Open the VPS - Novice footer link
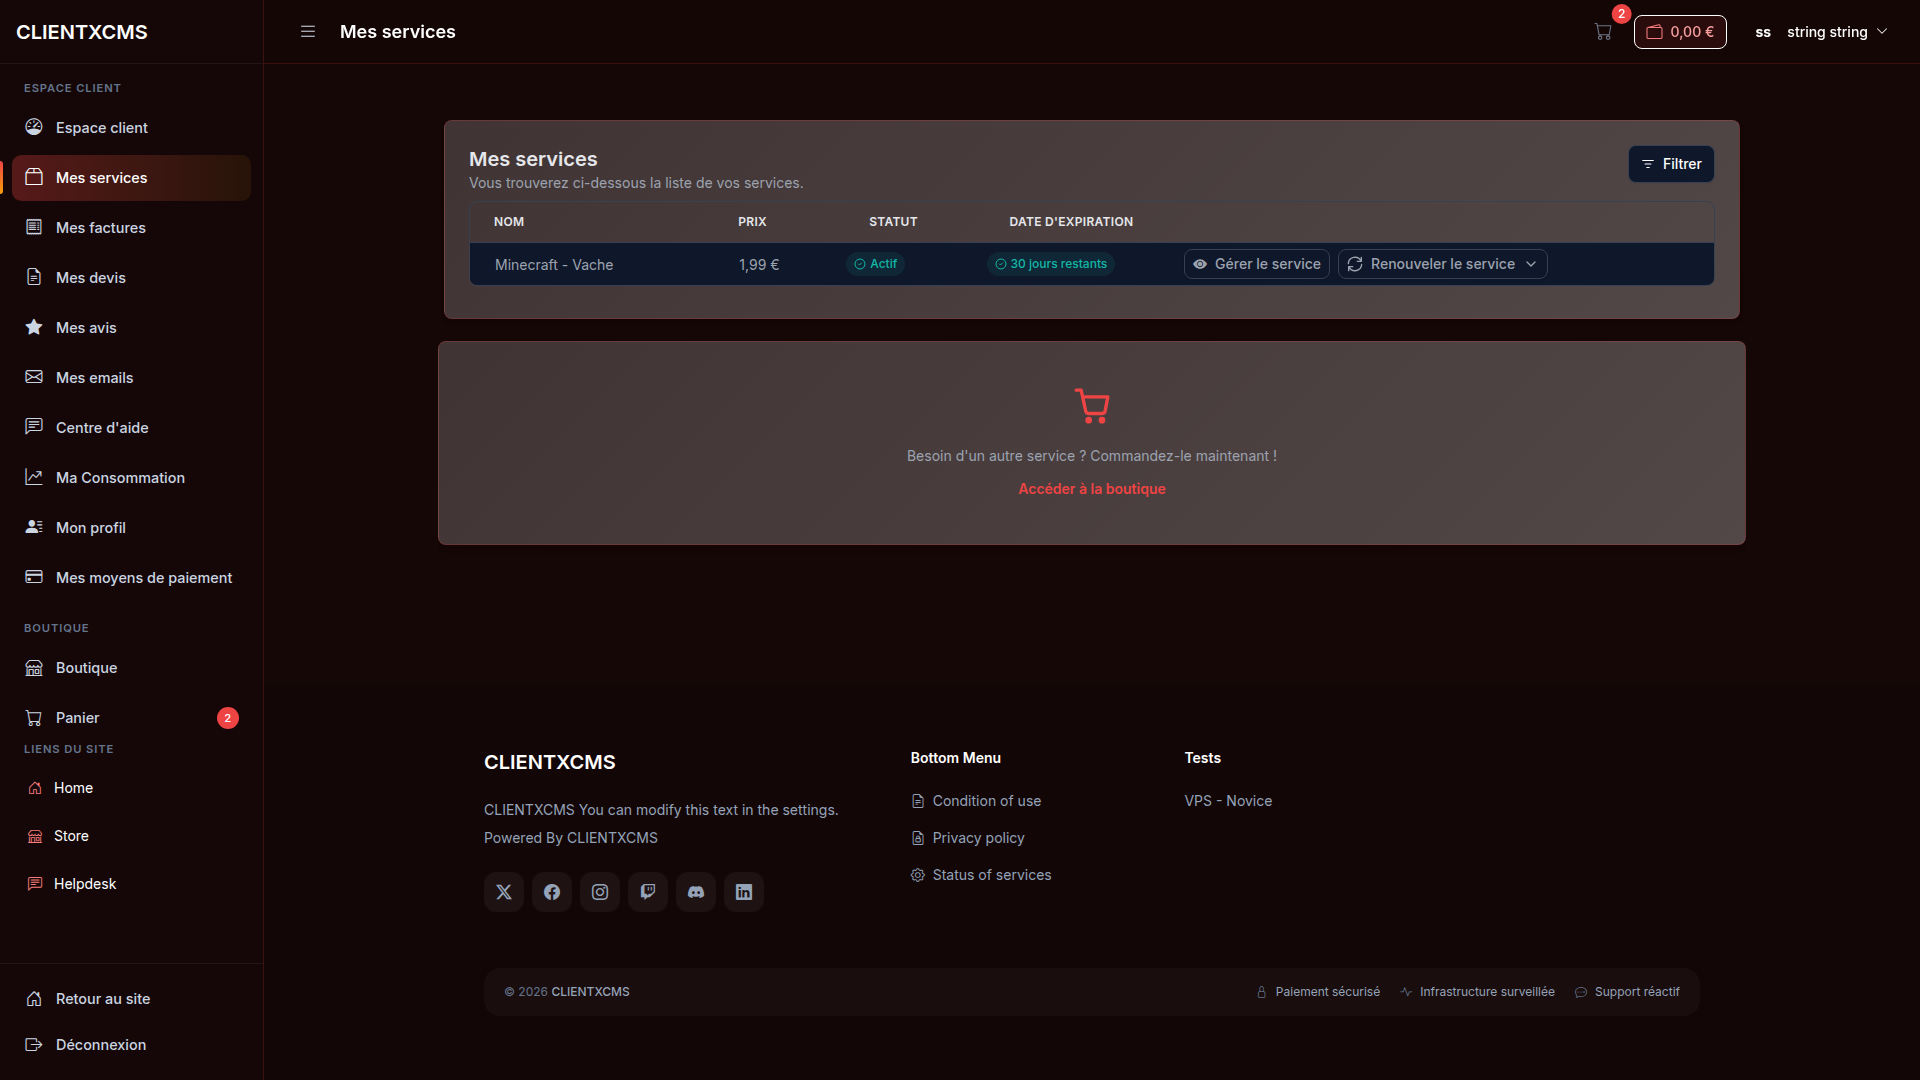This screenshot has height=1080, width=1920. pos(1228,801)
